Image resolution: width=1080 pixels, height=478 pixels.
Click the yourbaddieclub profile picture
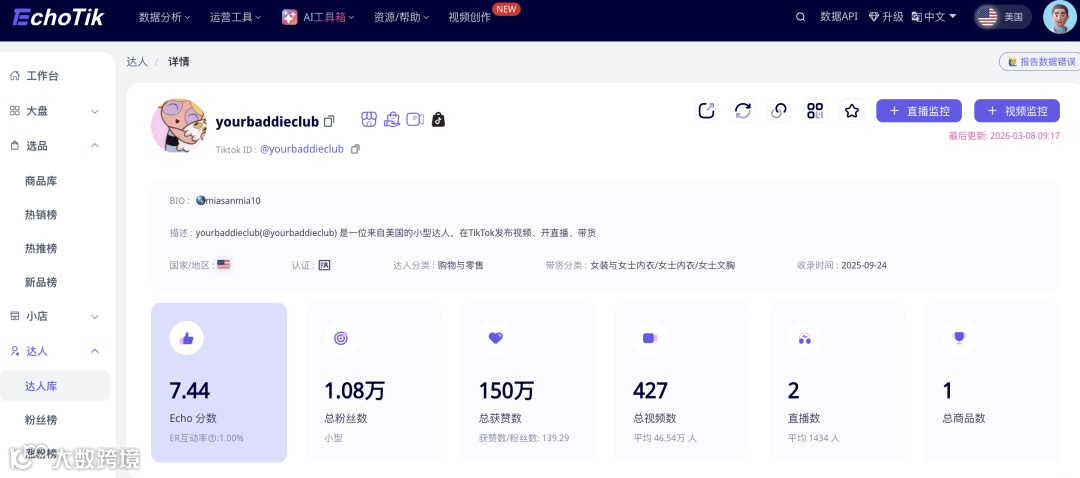pos(178,125)
